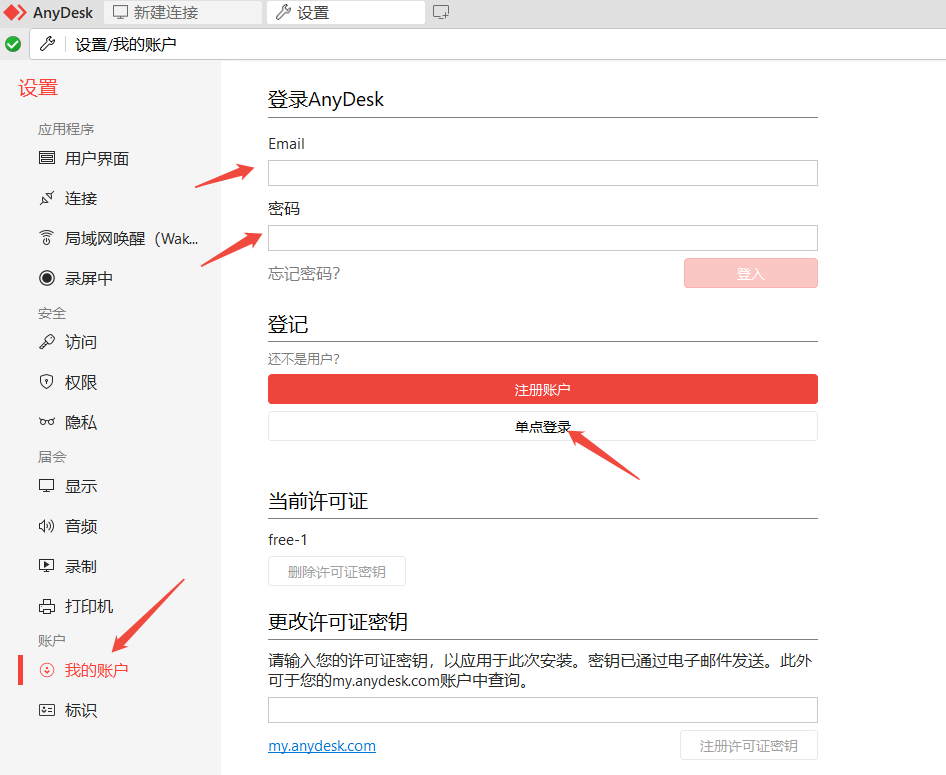
Task: Click the connection plug icon
Action: tap(47, 199)
